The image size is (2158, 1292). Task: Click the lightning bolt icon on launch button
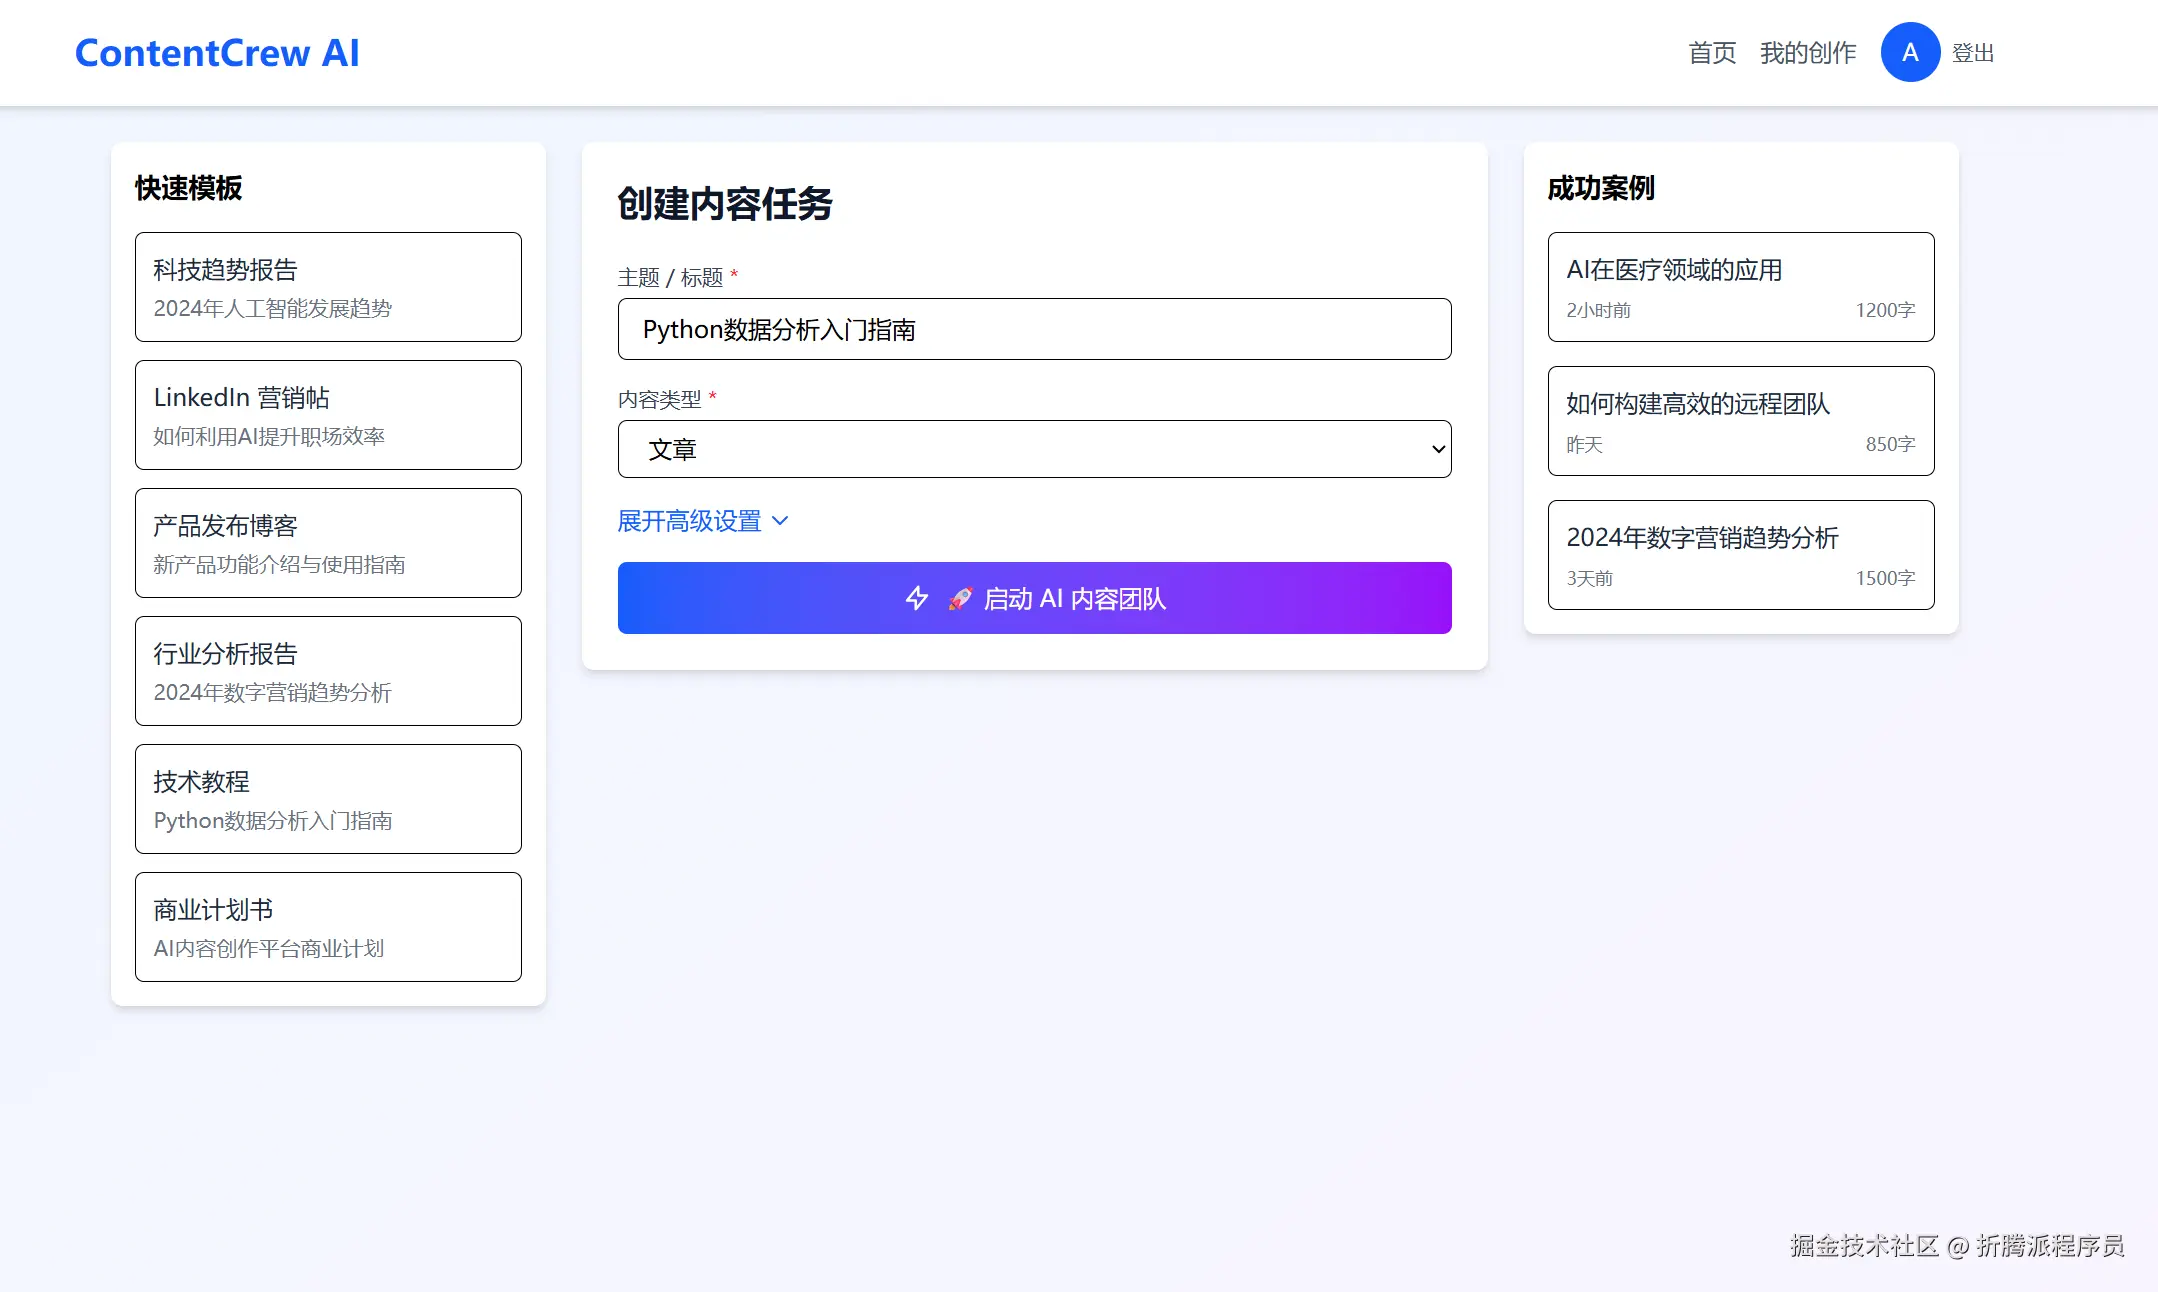coord(916,598)
